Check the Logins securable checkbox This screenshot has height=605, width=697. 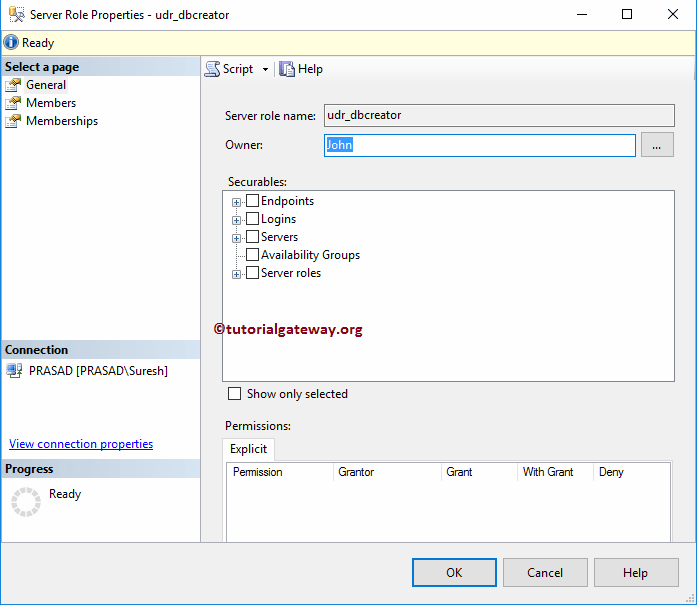[x=252, y=219]
